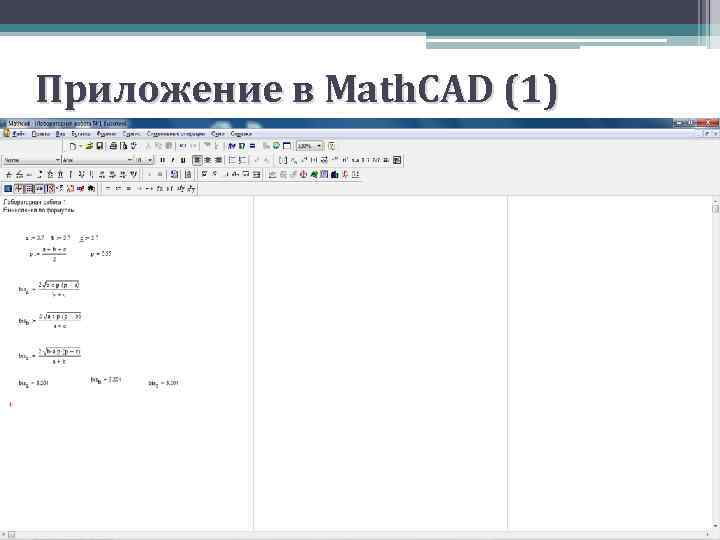Open the zoom percentage dropdown
The image size is (720, 540).
tap(320, 146)
